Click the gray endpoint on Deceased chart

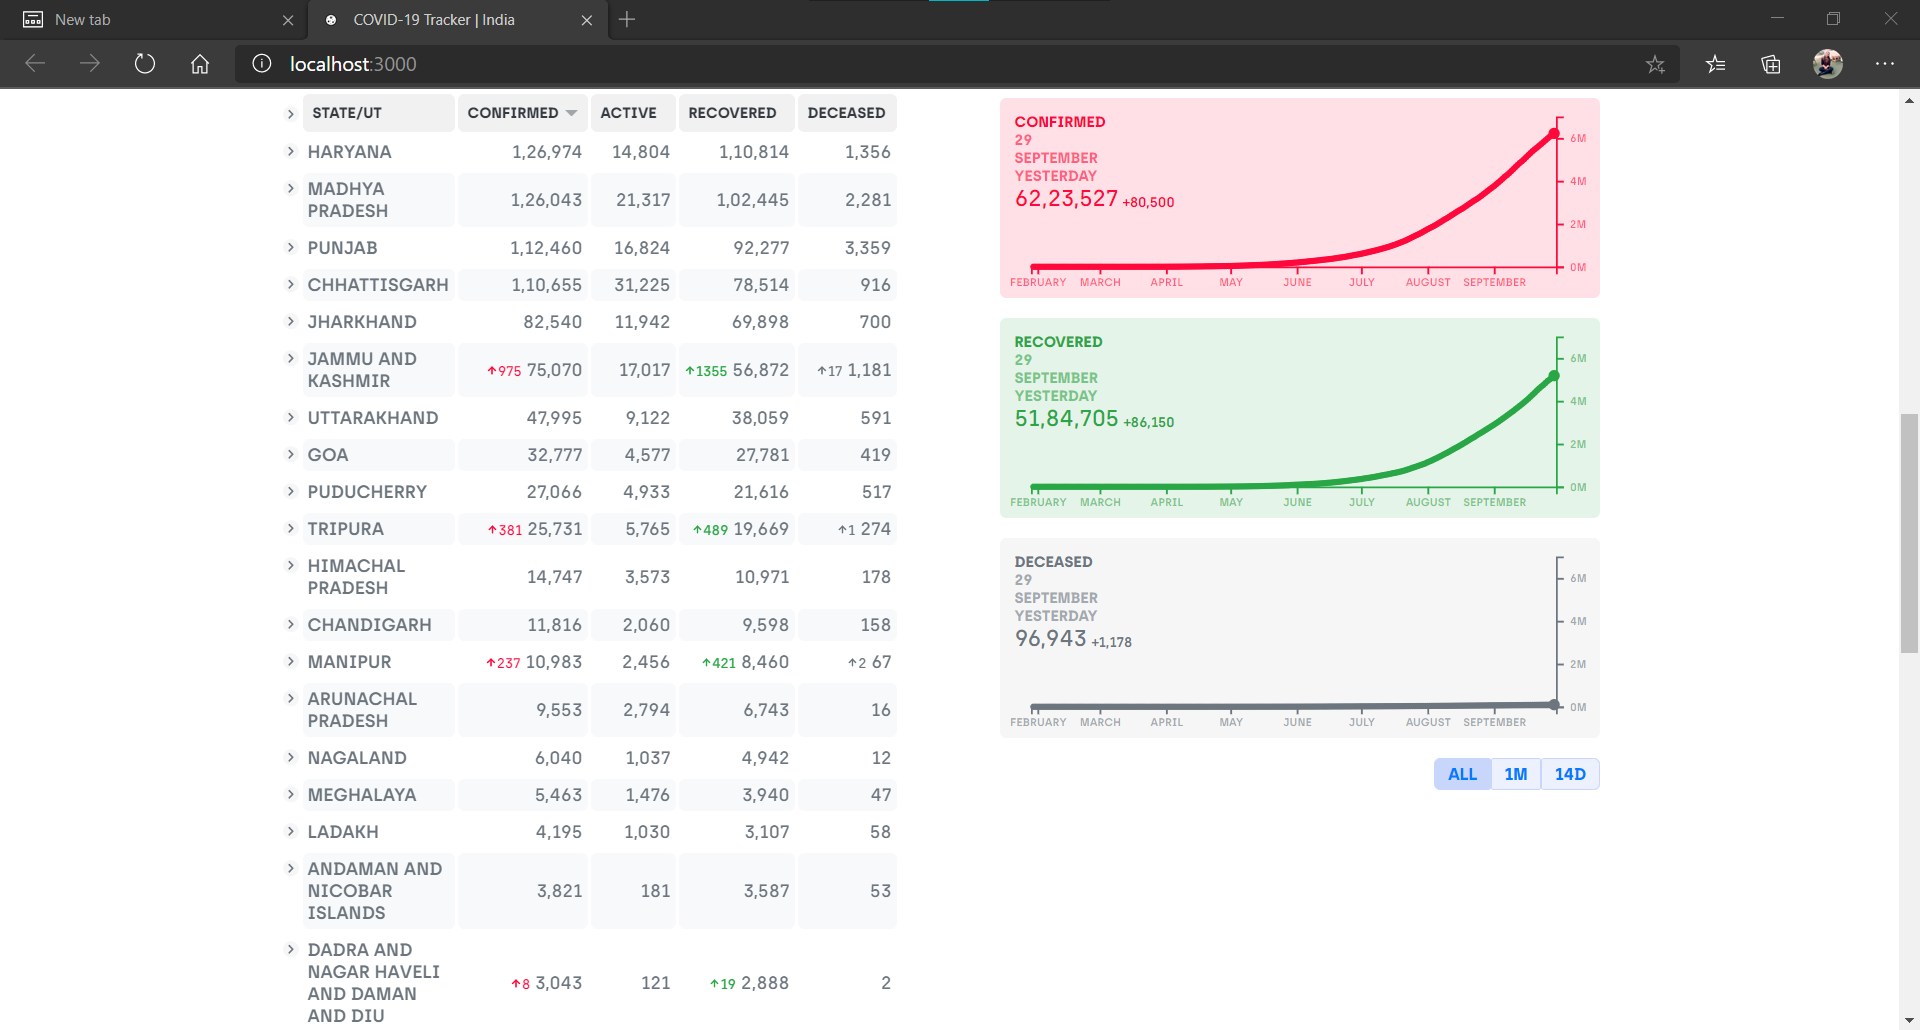click(x=1554, y=705)
